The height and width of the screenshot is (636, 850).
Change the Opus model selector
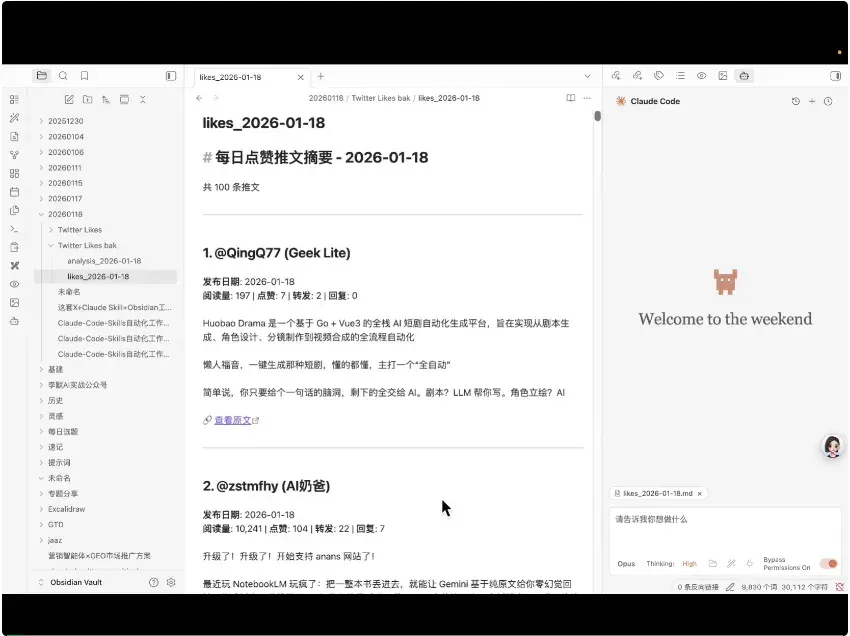pyautogui.click(x=626, y=564)
